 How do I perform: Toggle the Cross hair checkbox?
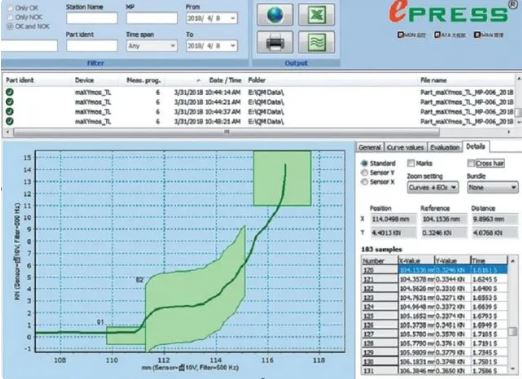point(471,163)
